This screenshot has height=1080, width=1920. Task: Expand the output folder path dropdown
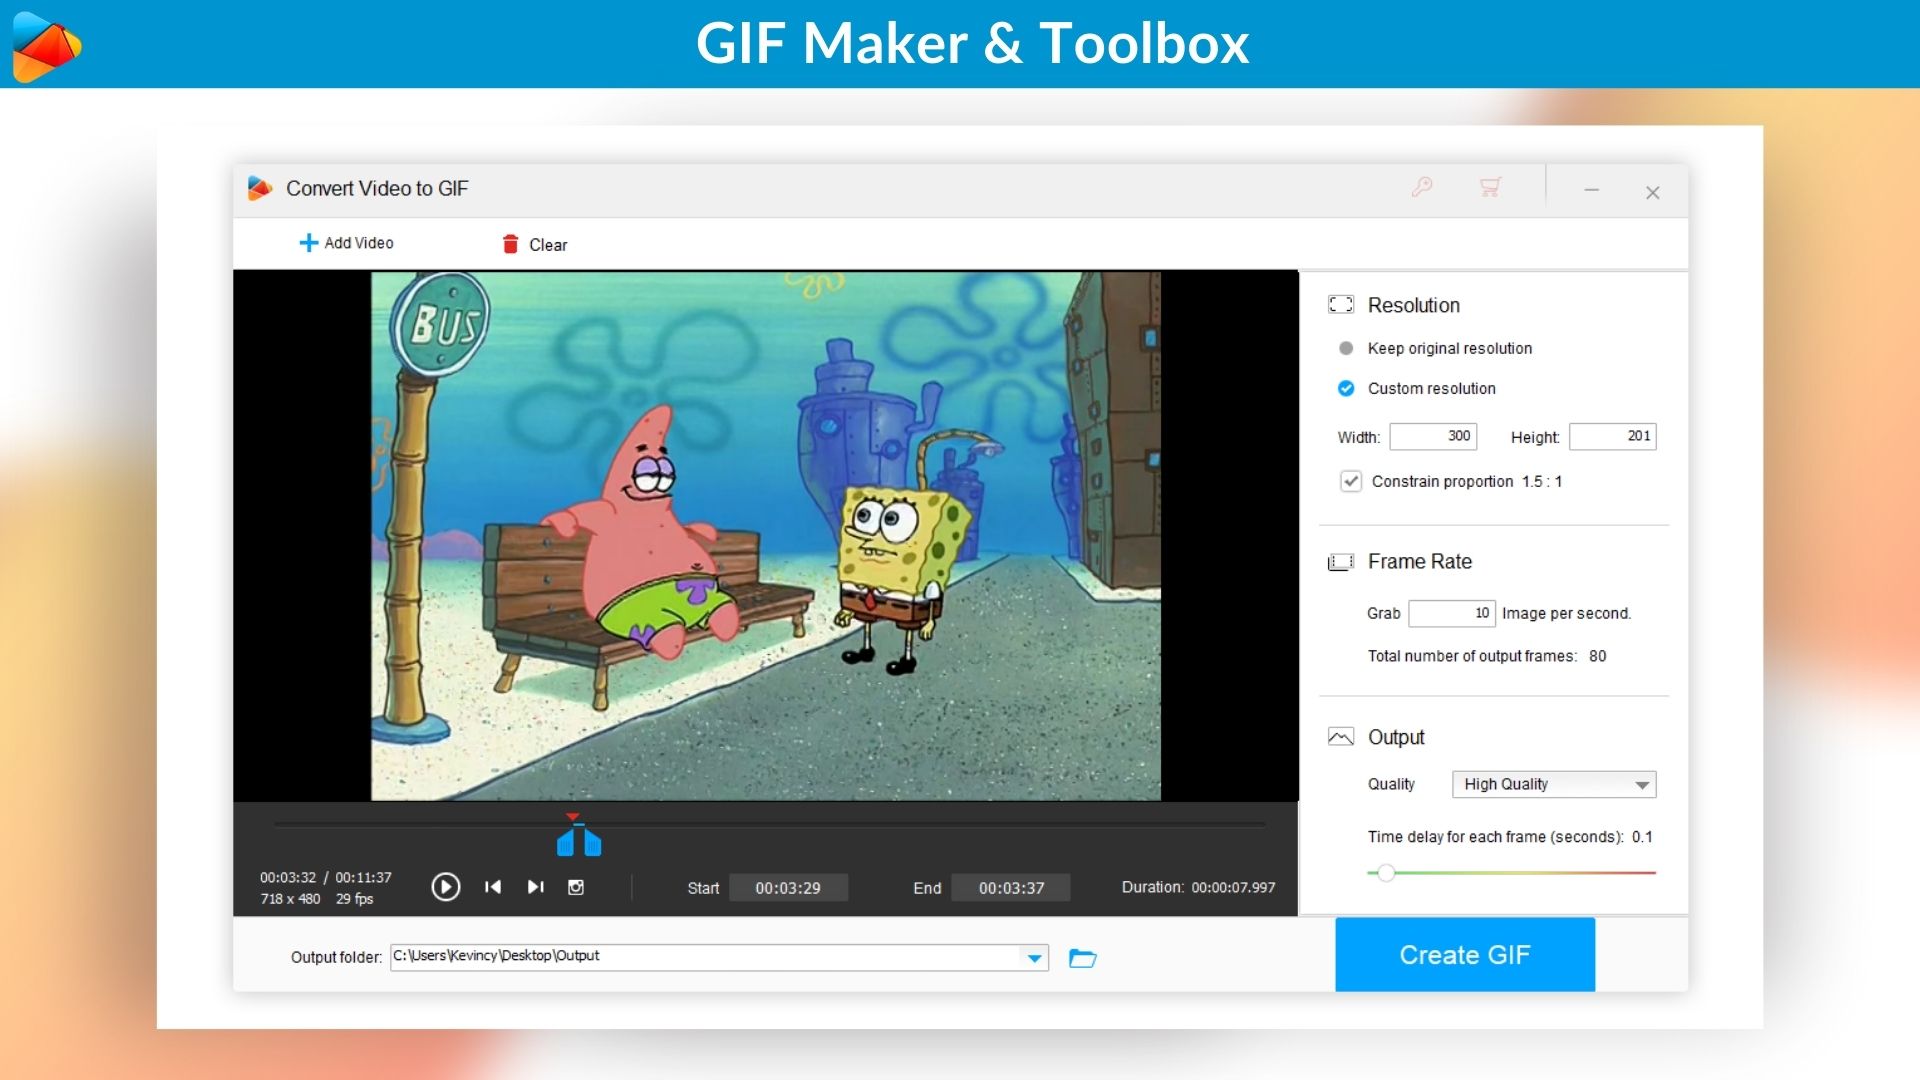point(1034,958)
